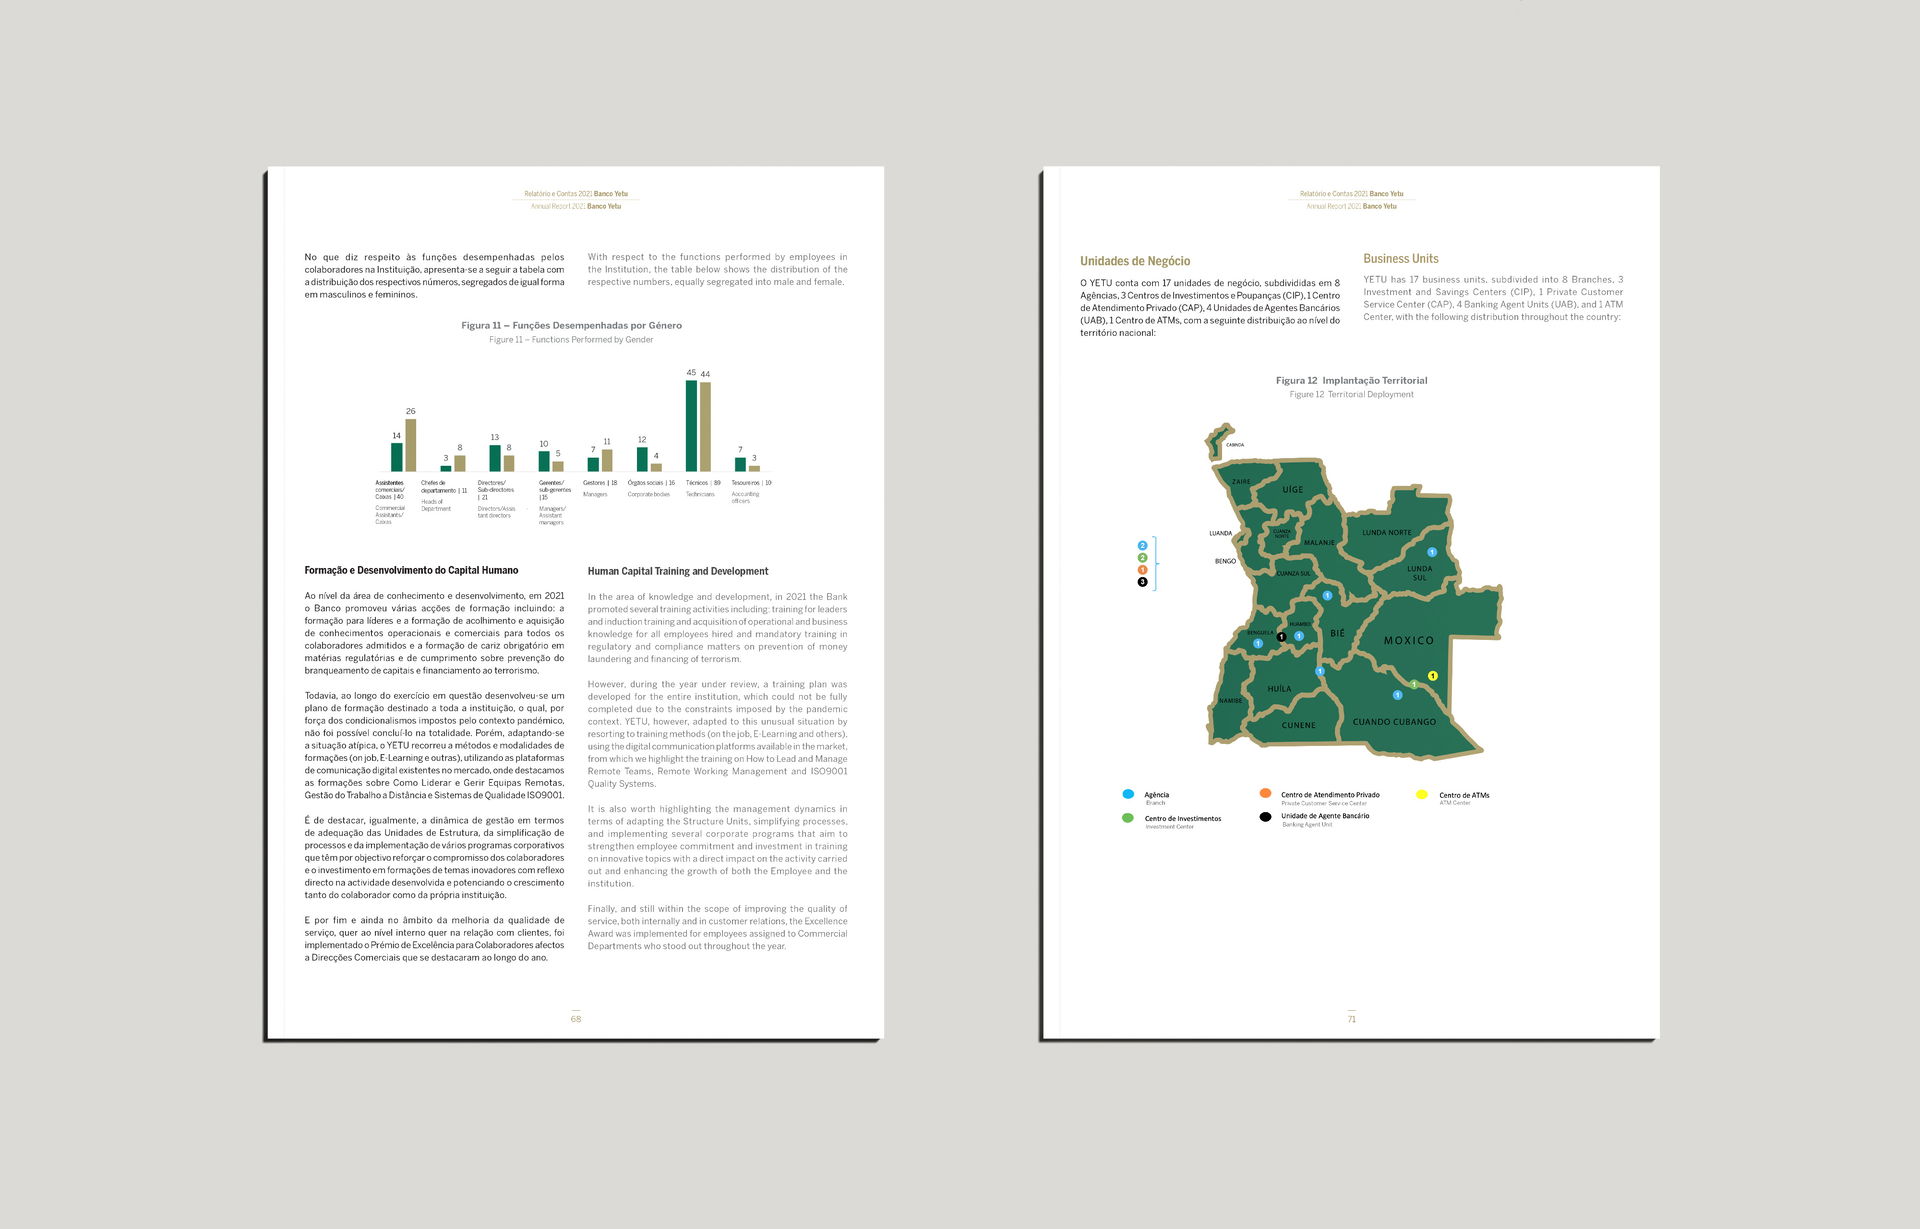
Task: Click the BENGO label beside the map
Action: coord(1225,561)
